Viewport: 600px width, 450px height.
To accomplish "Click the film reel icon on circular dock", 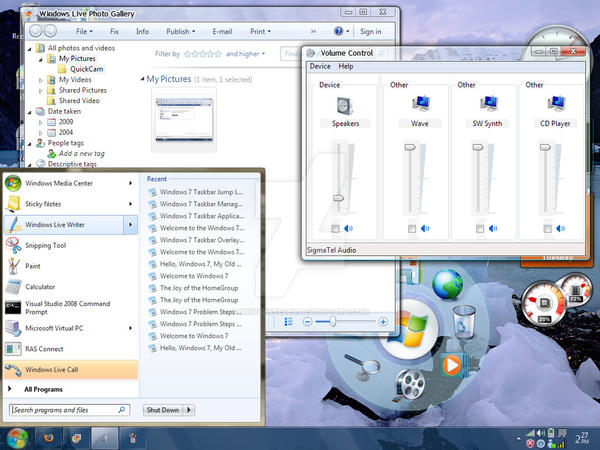I will pos(409,384).
